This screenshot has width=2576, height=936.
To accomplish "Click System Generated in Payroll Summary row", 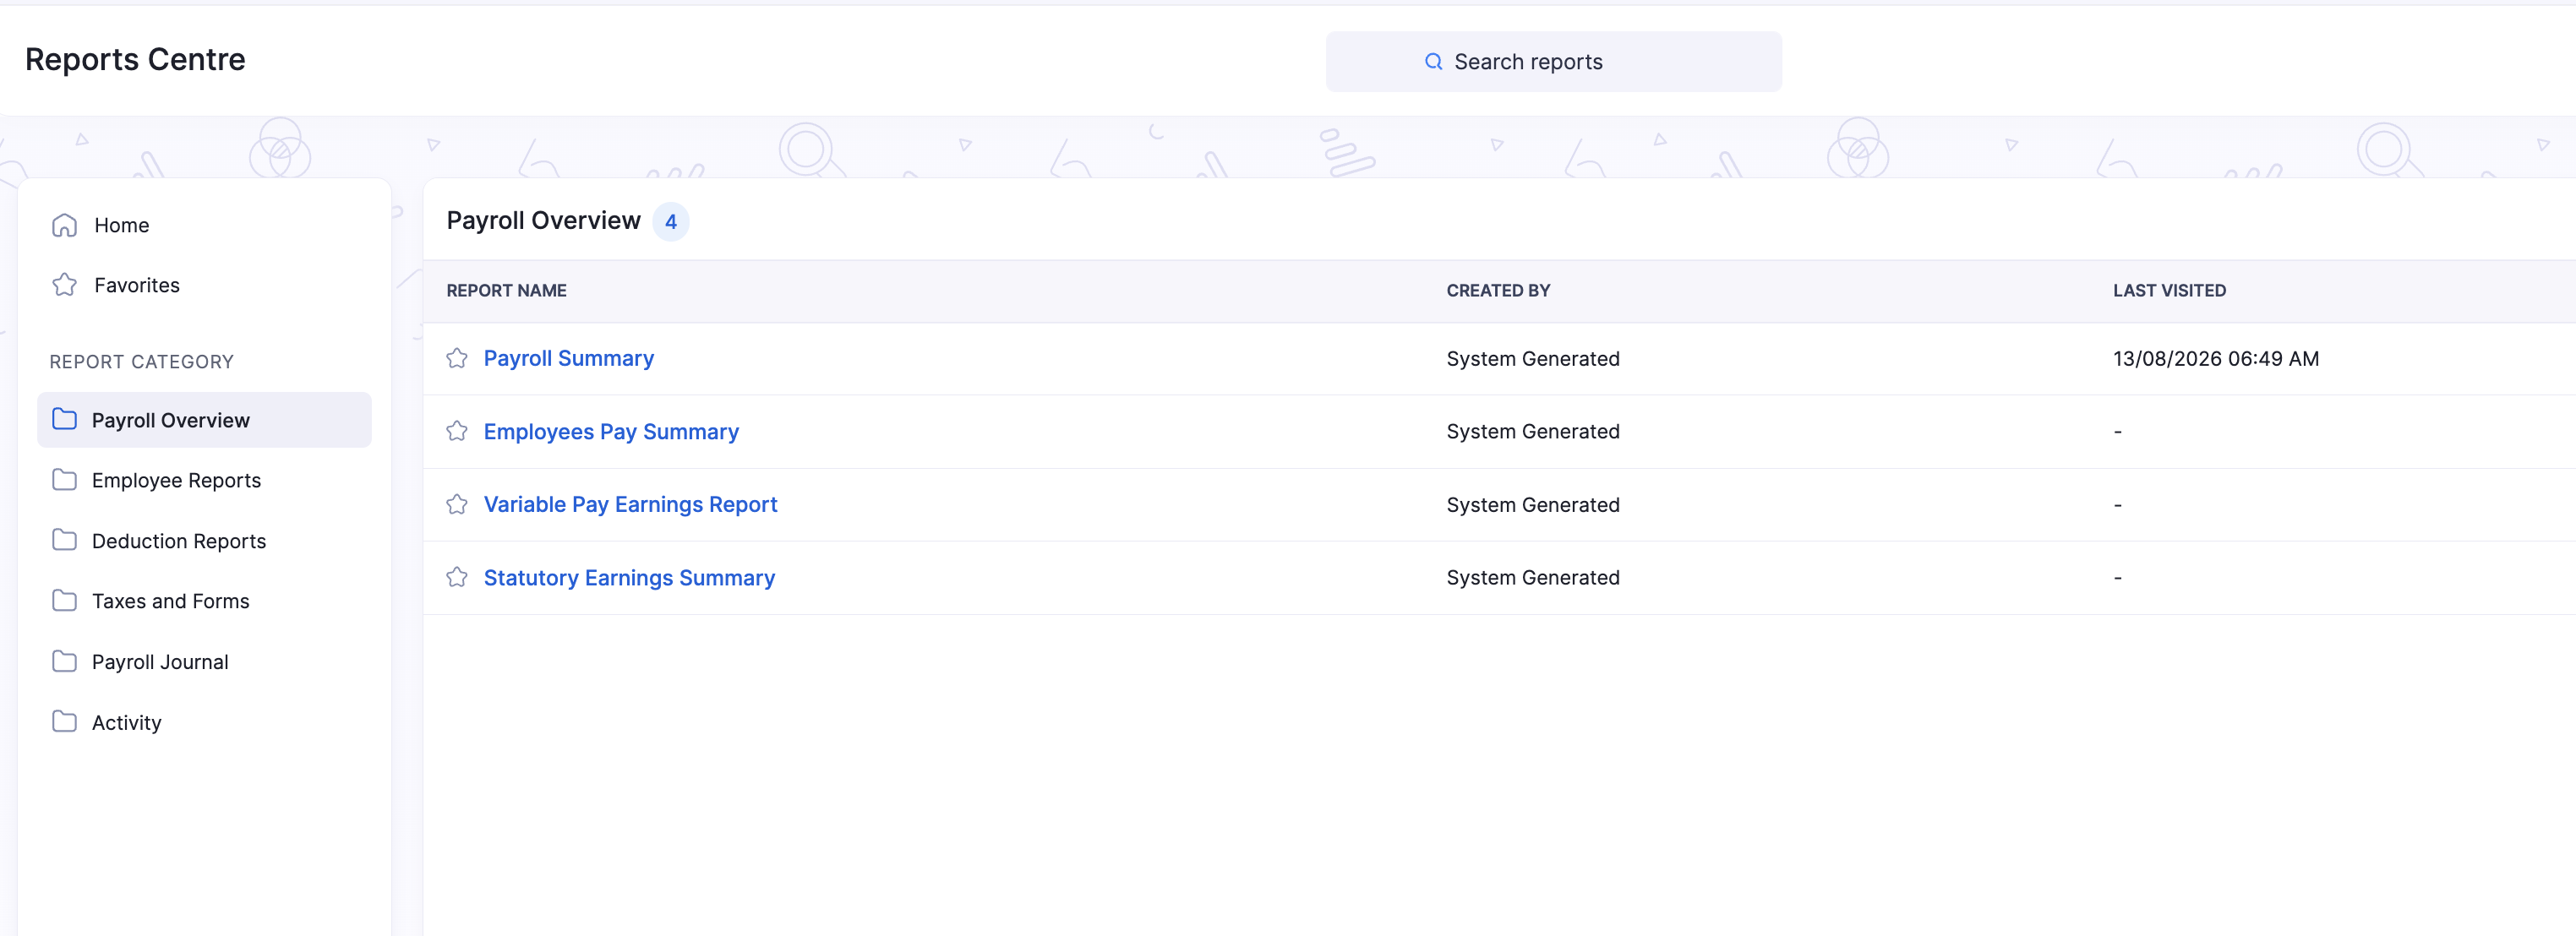I will pos(1532,358).
